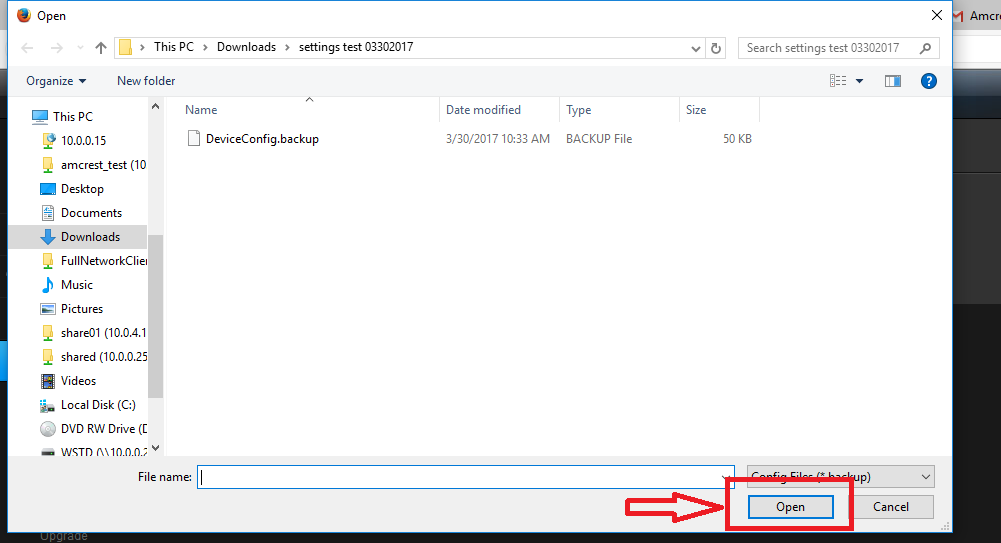1001x543 pixels.
Task: Select This PC in the address breadcrumb
Action: click(174, 47)
